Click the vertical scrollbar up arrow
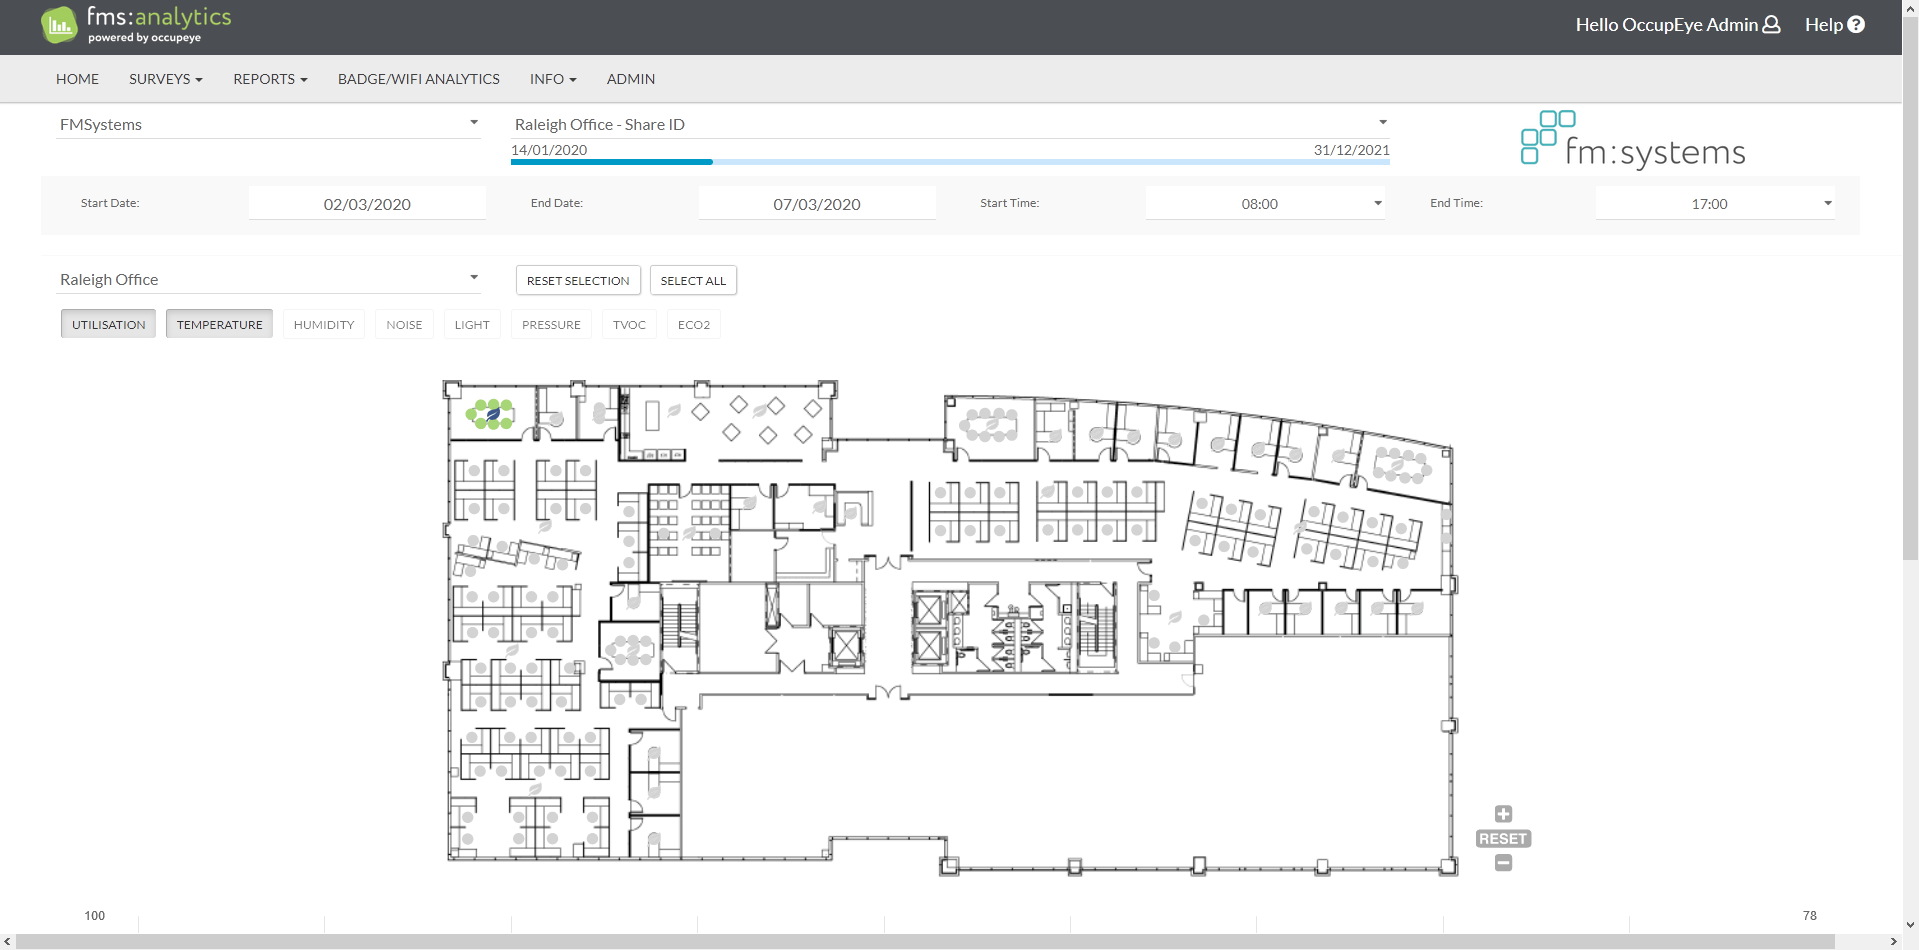Screen dimensions: 1919x950 point(1911,7)
